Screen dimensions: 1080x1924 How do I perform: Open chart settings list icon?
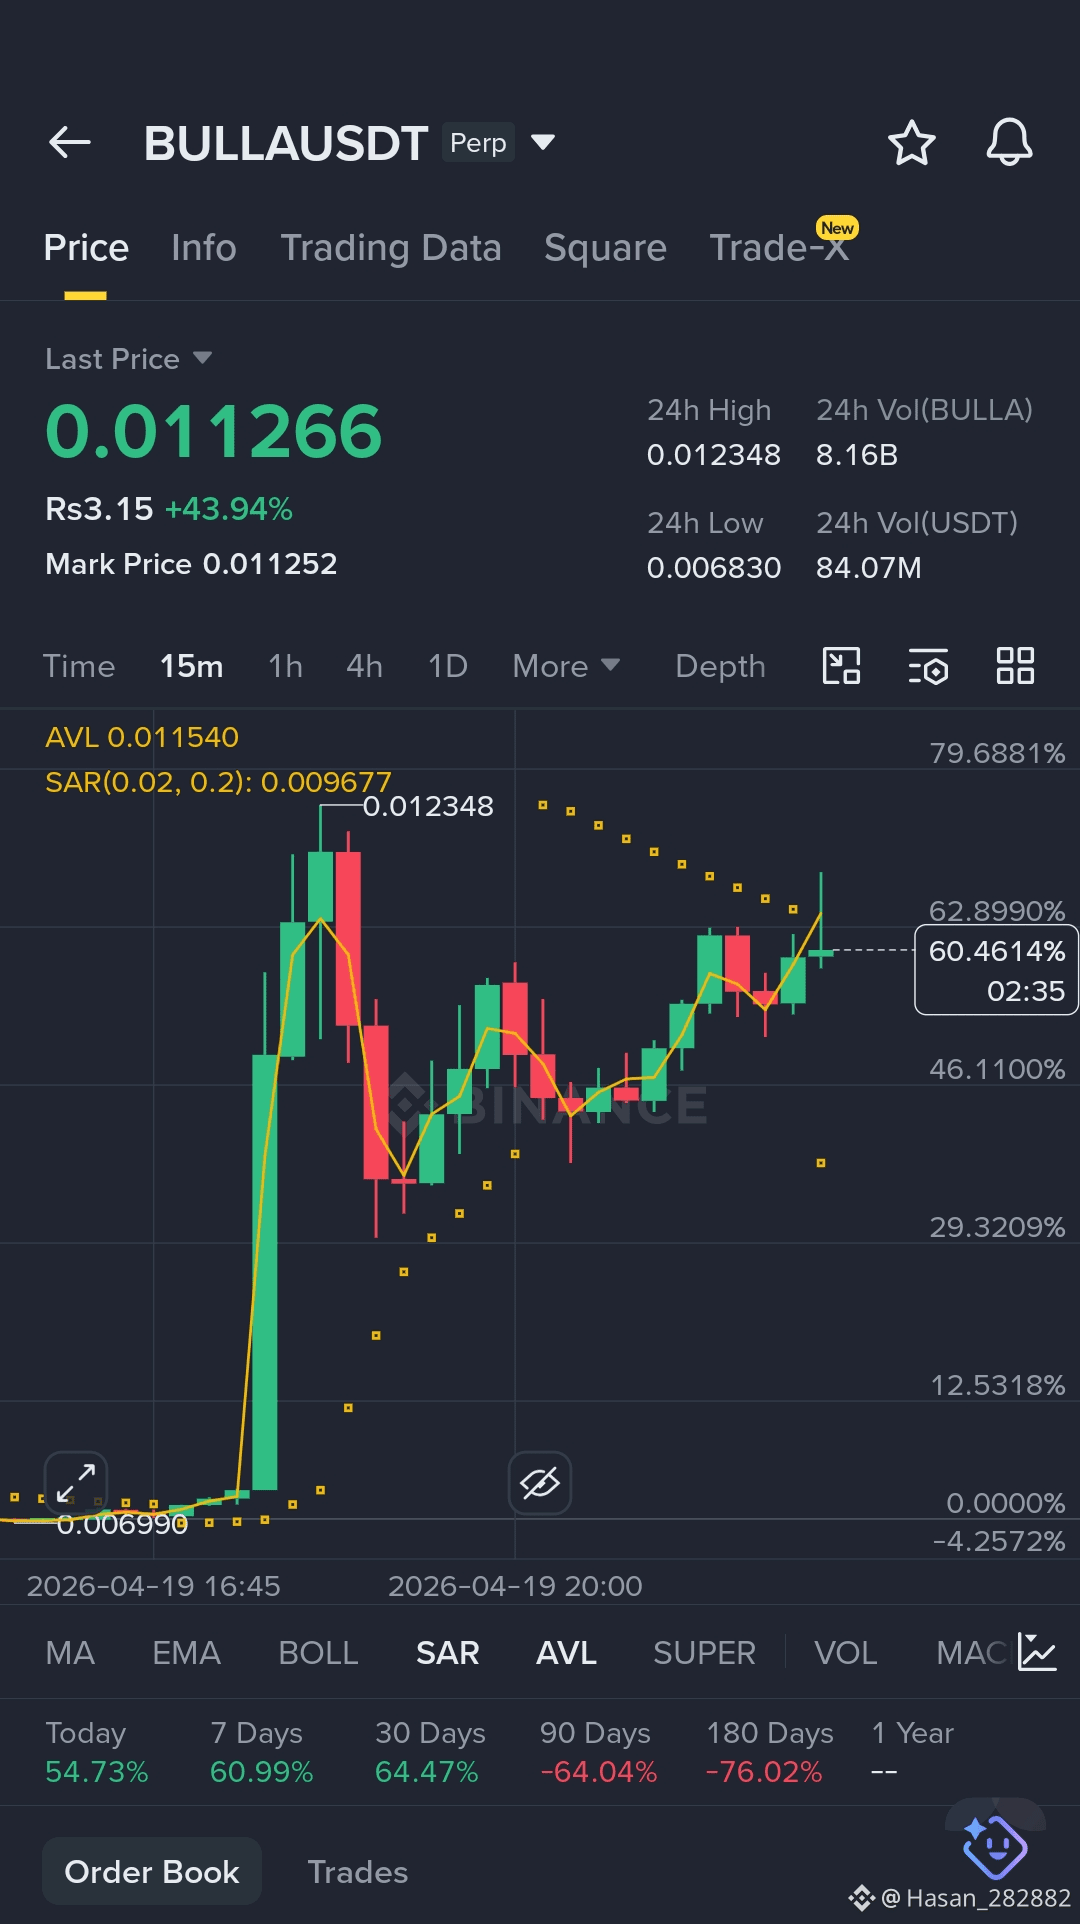point(928,666)
